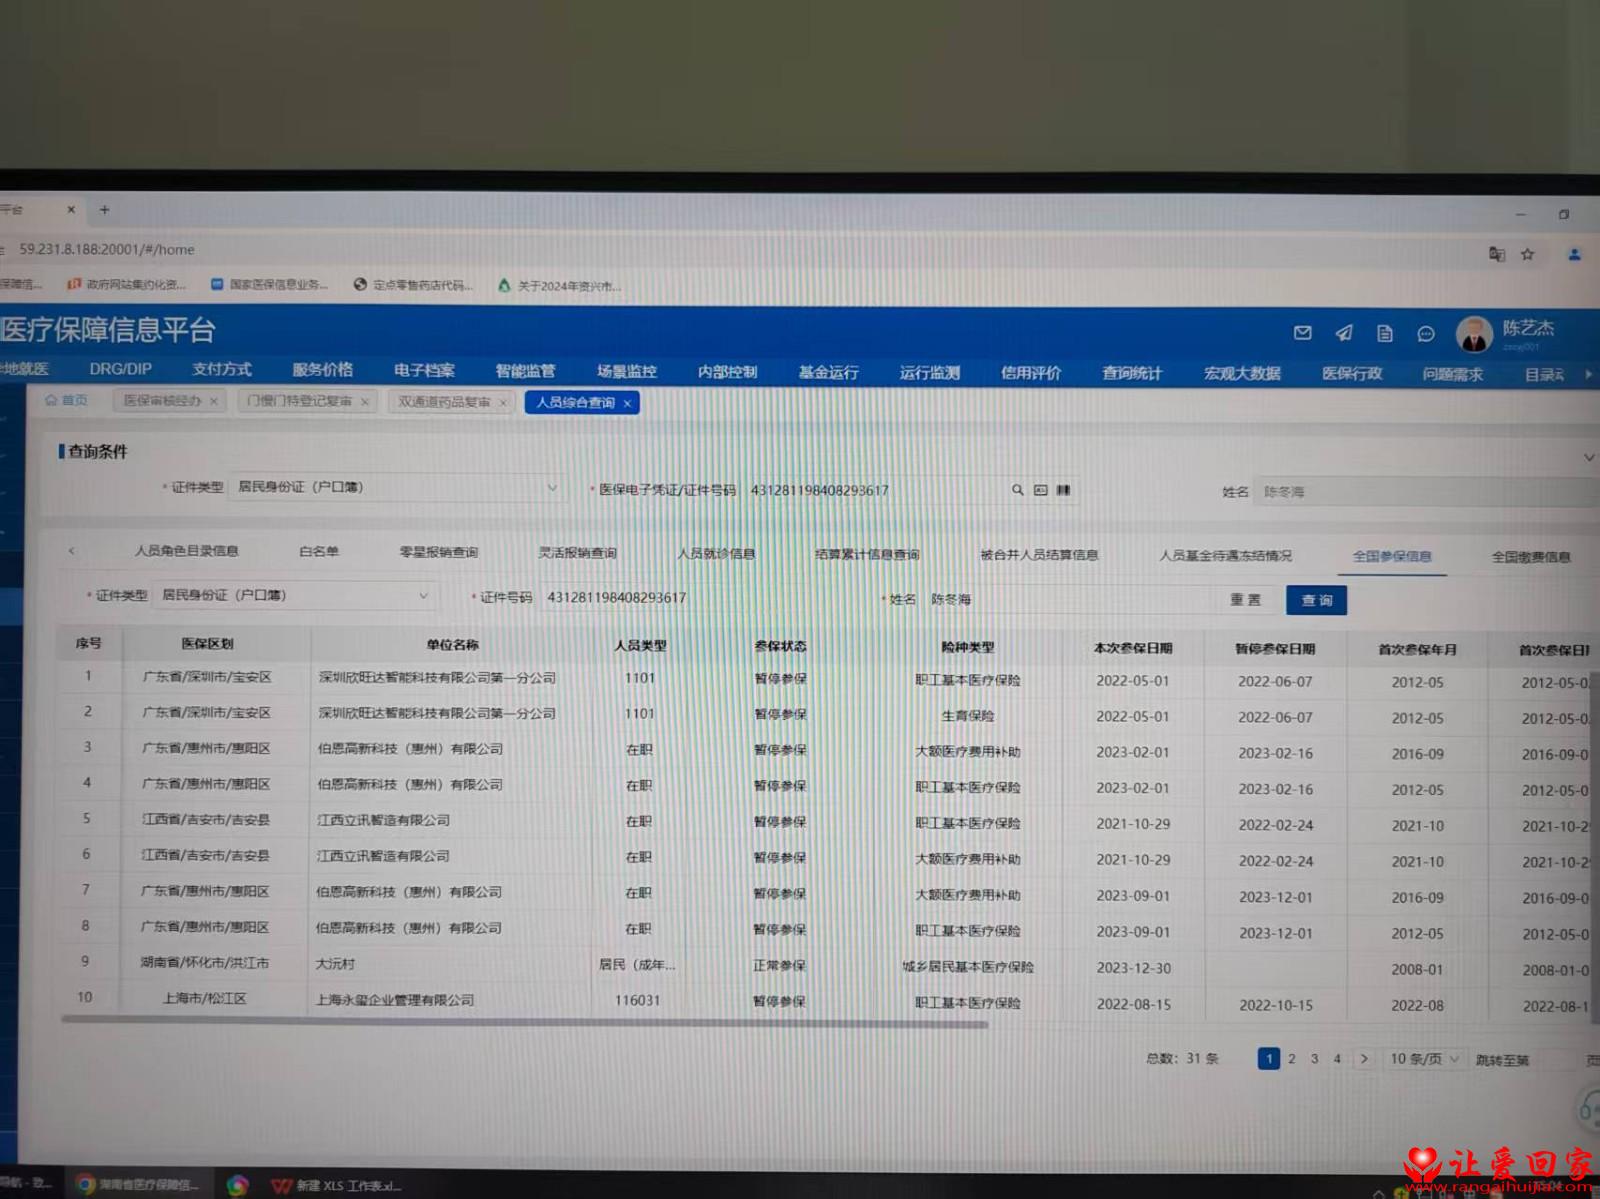Open the 查询统计 menu
This screenshot has width=1600, height=1199.
[x=1132, y=373]
